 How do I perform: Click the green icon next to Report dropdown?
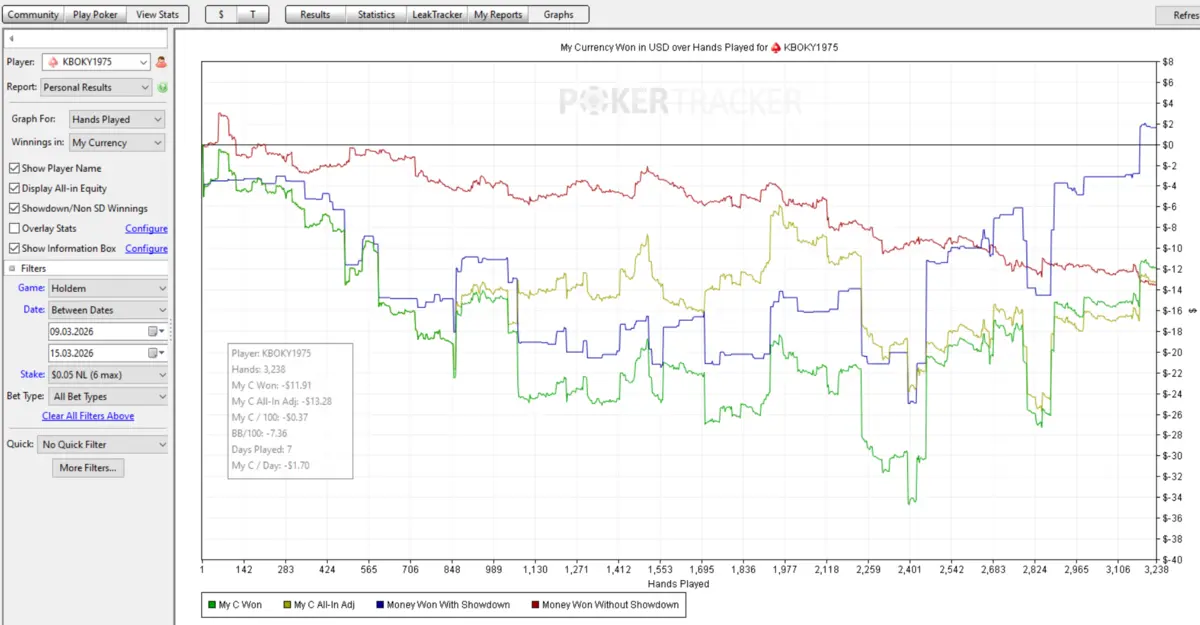point(162,87)
